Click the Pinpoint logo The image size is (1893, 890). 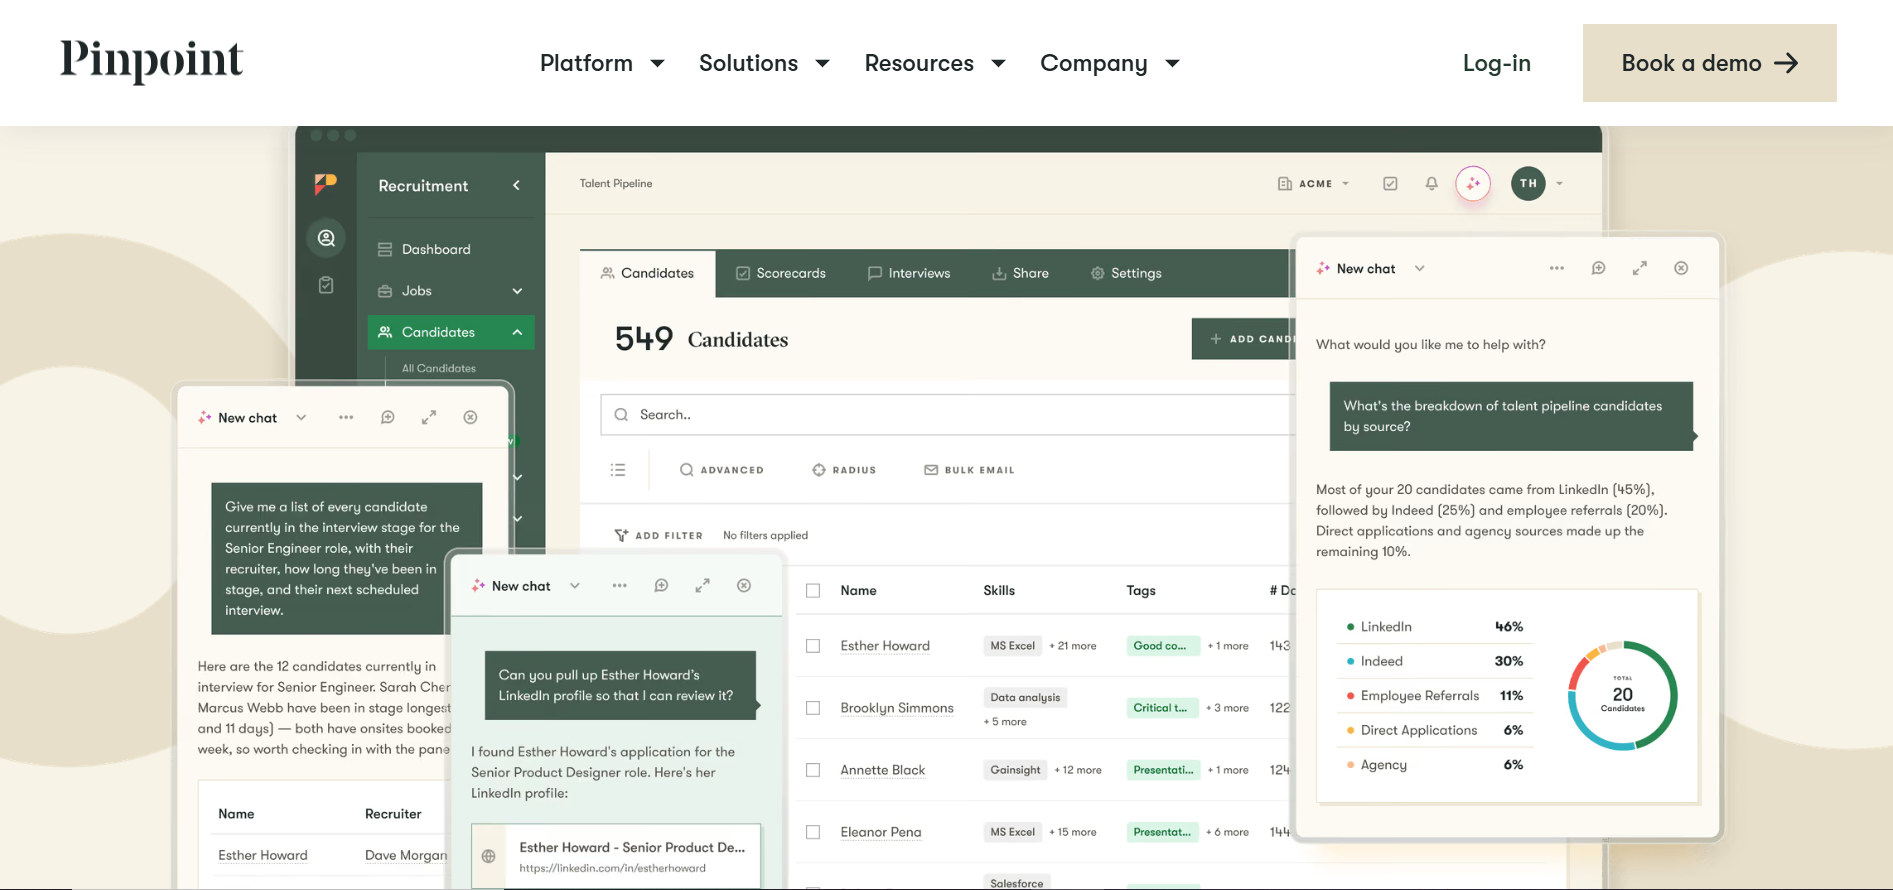tap(151, 61)
